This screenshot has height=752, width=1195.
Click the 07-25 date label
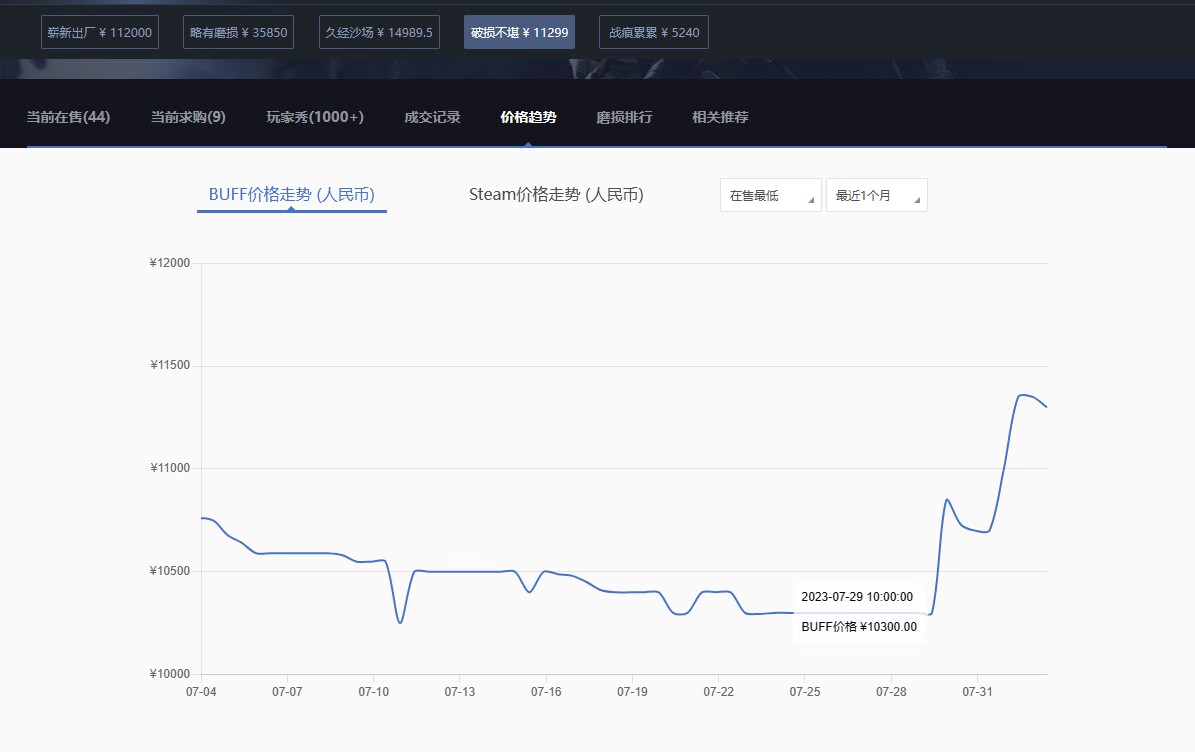tap(805, 692)
